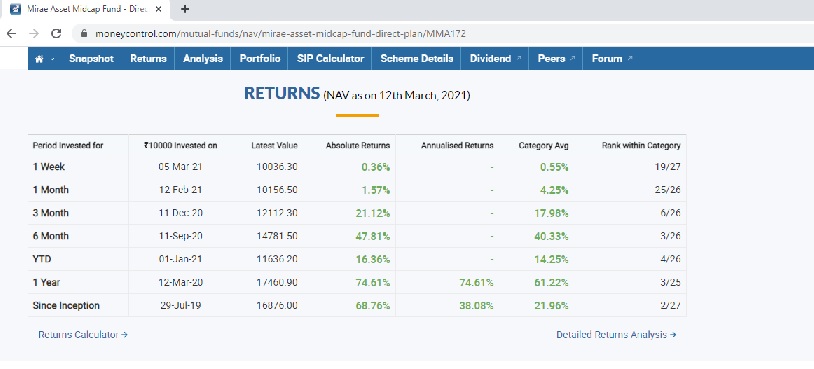Click the '6 Month' row label
Image resolution: width=814 pixels, height=369 pixels.
coord(50,236)
